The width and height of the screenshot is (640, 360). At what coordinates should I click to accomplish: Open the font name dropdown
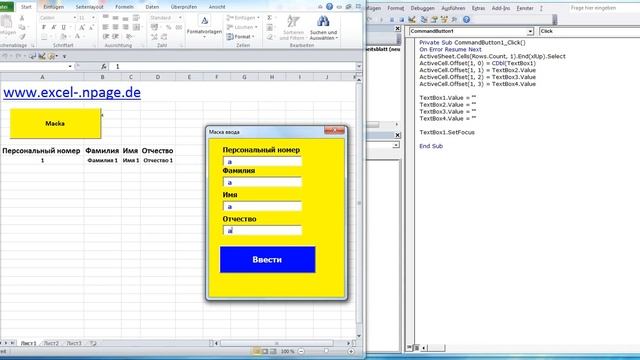(x=75, y=18)
